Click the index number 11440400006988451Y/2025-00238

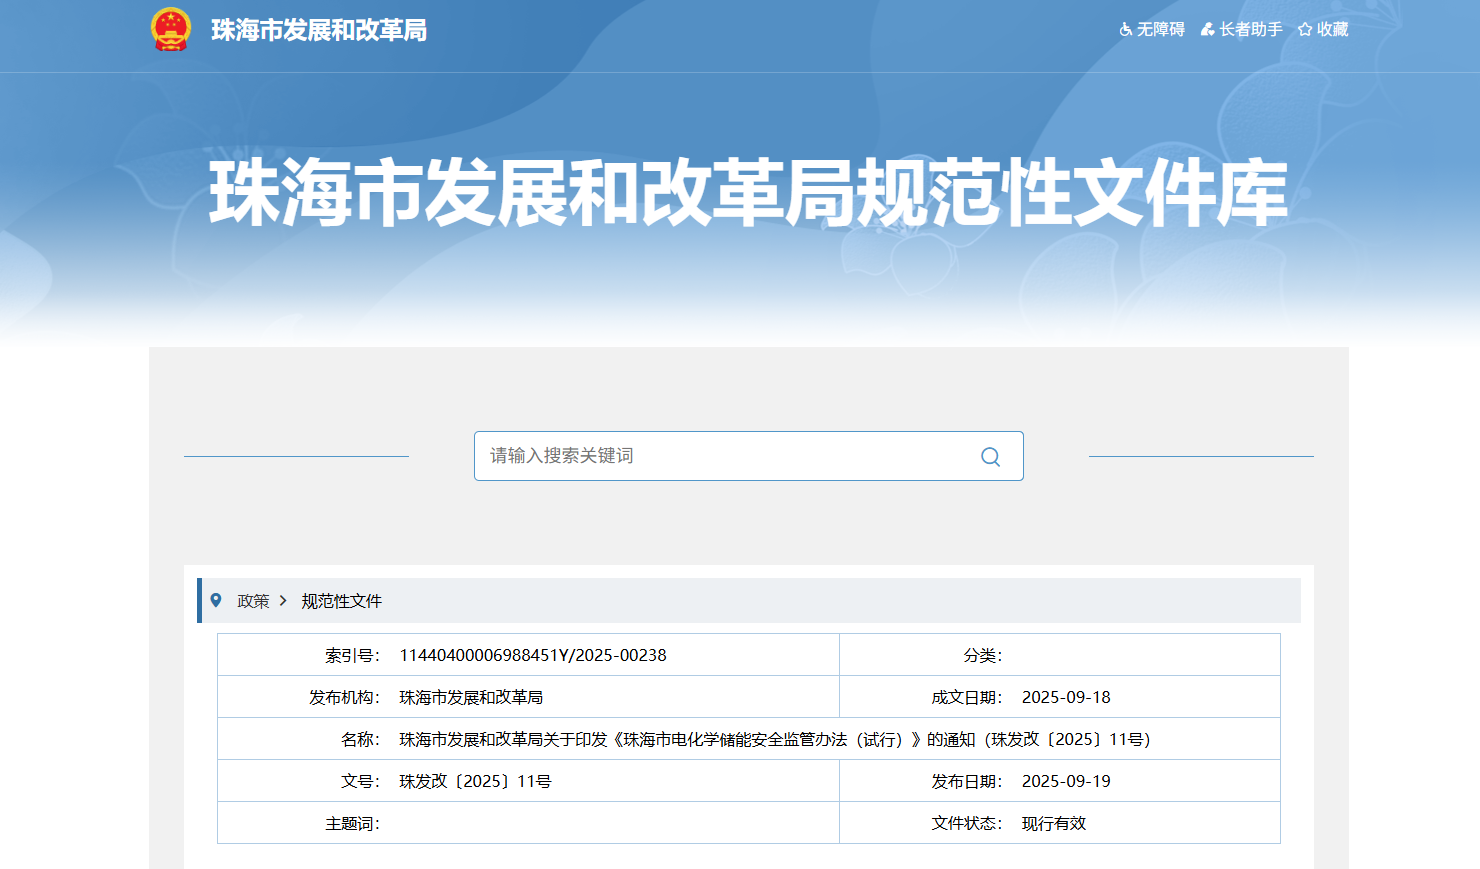coord(533,655)
